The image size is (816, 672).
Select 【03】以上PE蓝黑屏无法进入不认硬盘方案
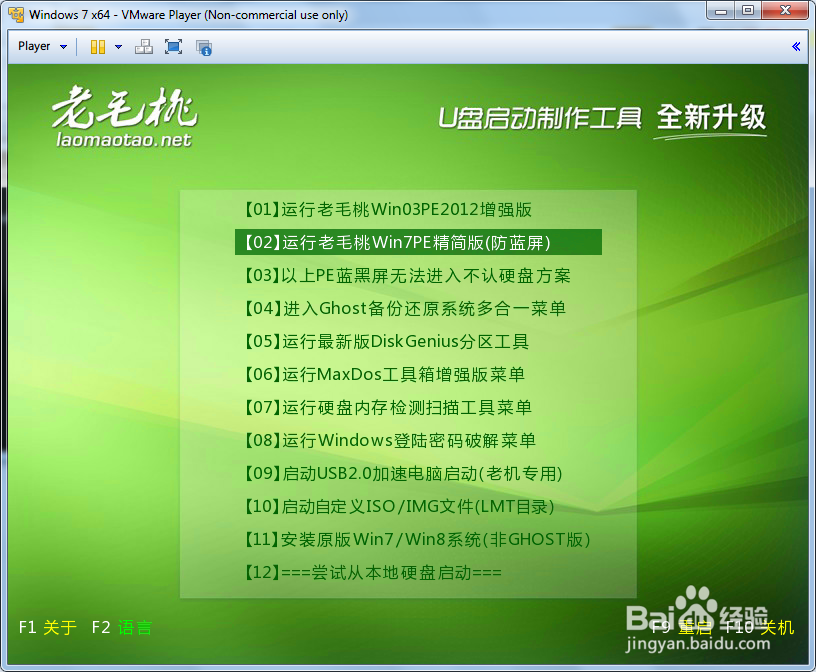(407, 275)
